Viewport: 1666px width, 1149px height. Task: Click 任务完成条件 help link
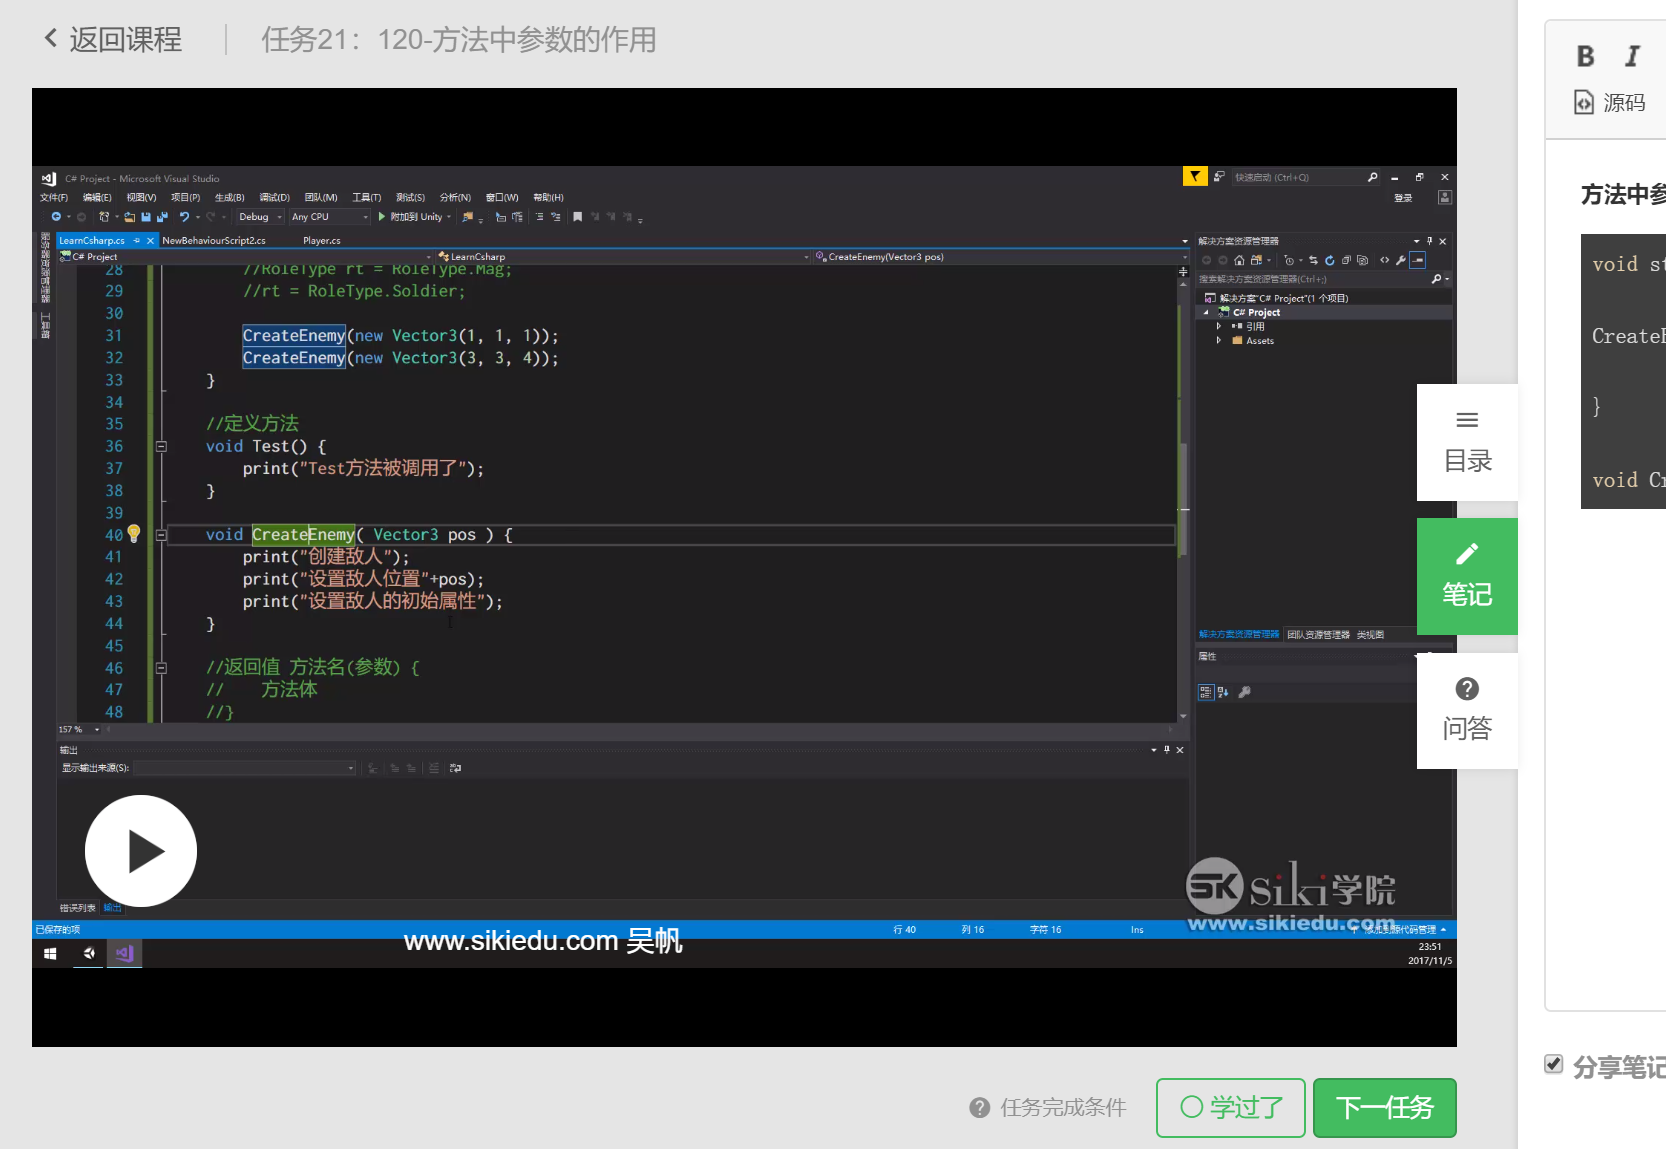[x=1048, y=1107]
